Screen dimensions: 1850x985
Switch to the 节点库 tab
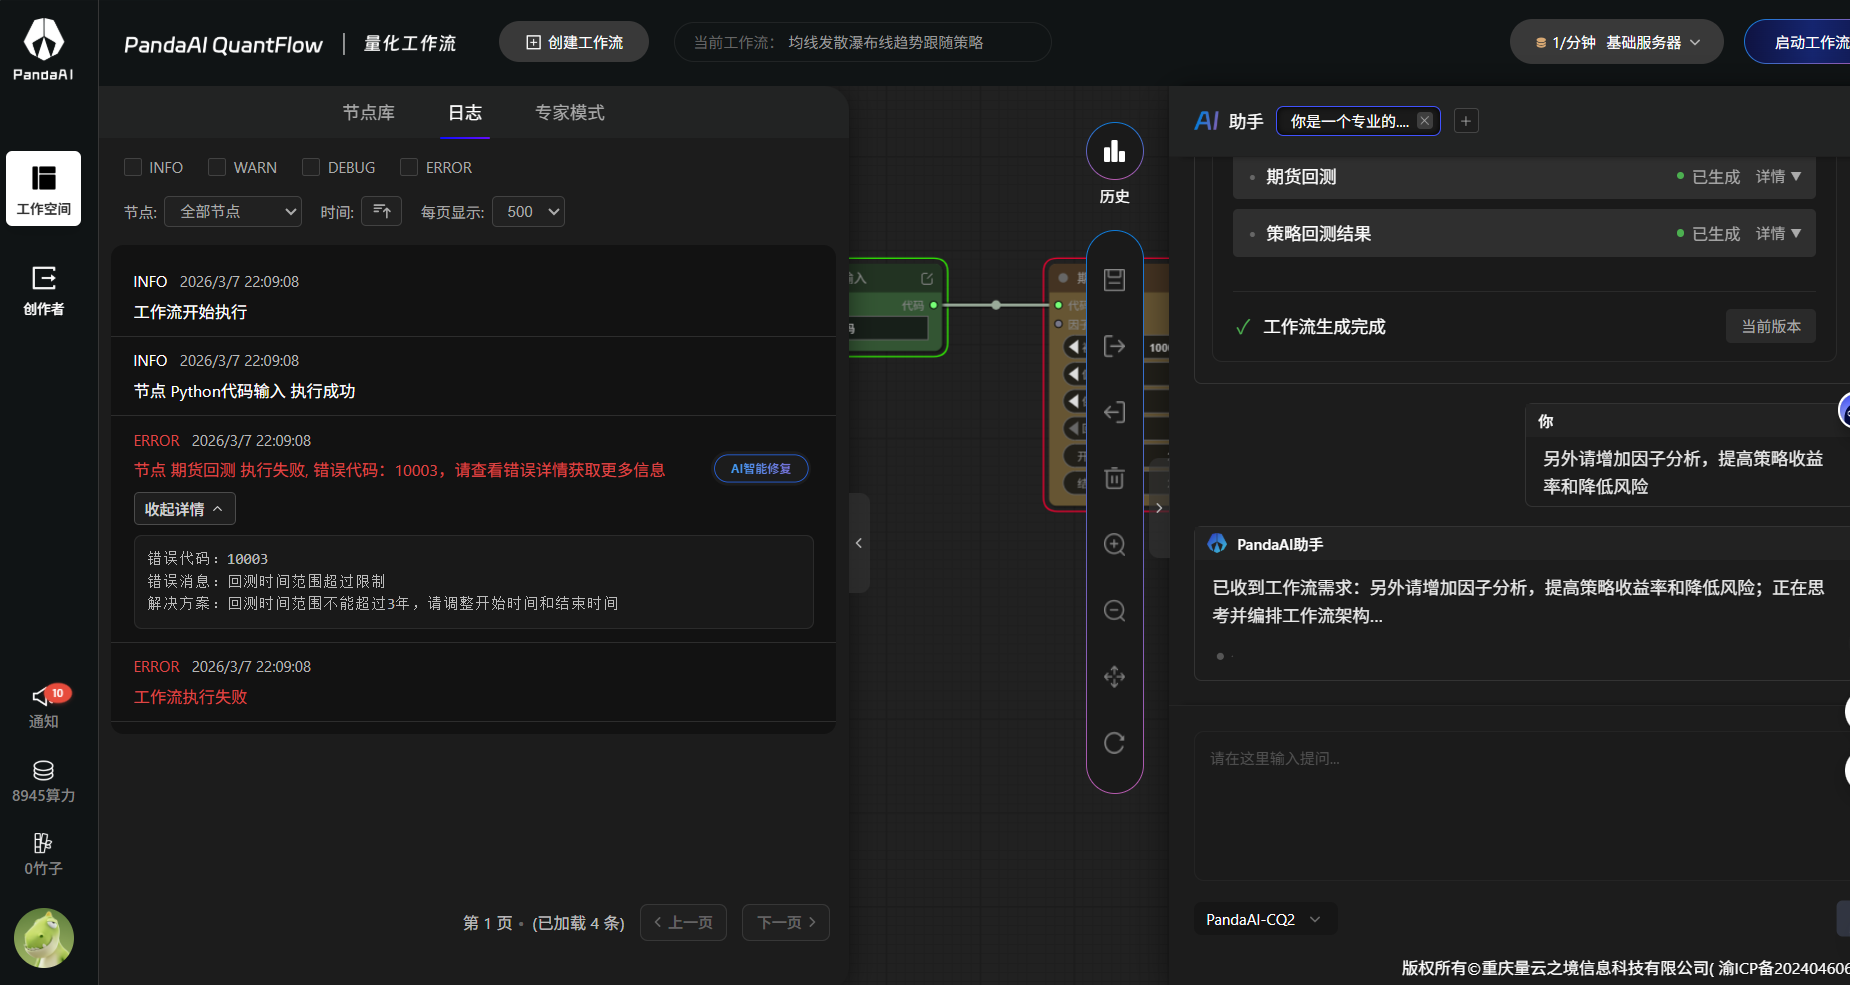368,112
